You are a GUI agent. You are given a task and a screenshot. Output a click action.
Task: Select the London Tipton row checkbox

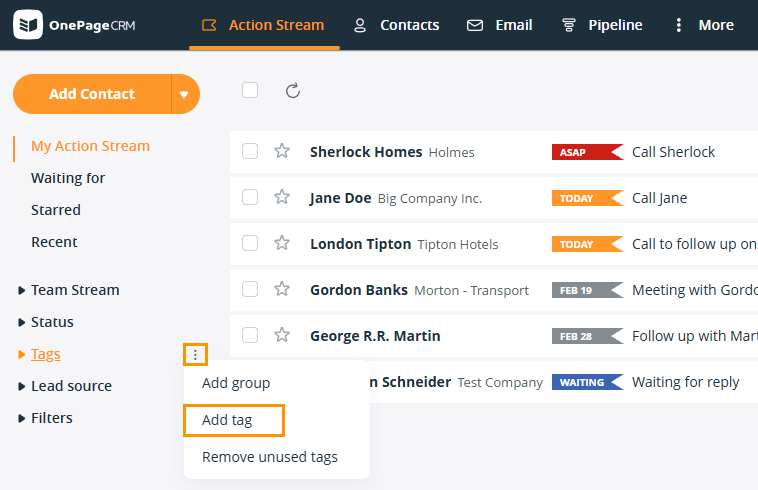pyautogui.click(x=250, y=243)
